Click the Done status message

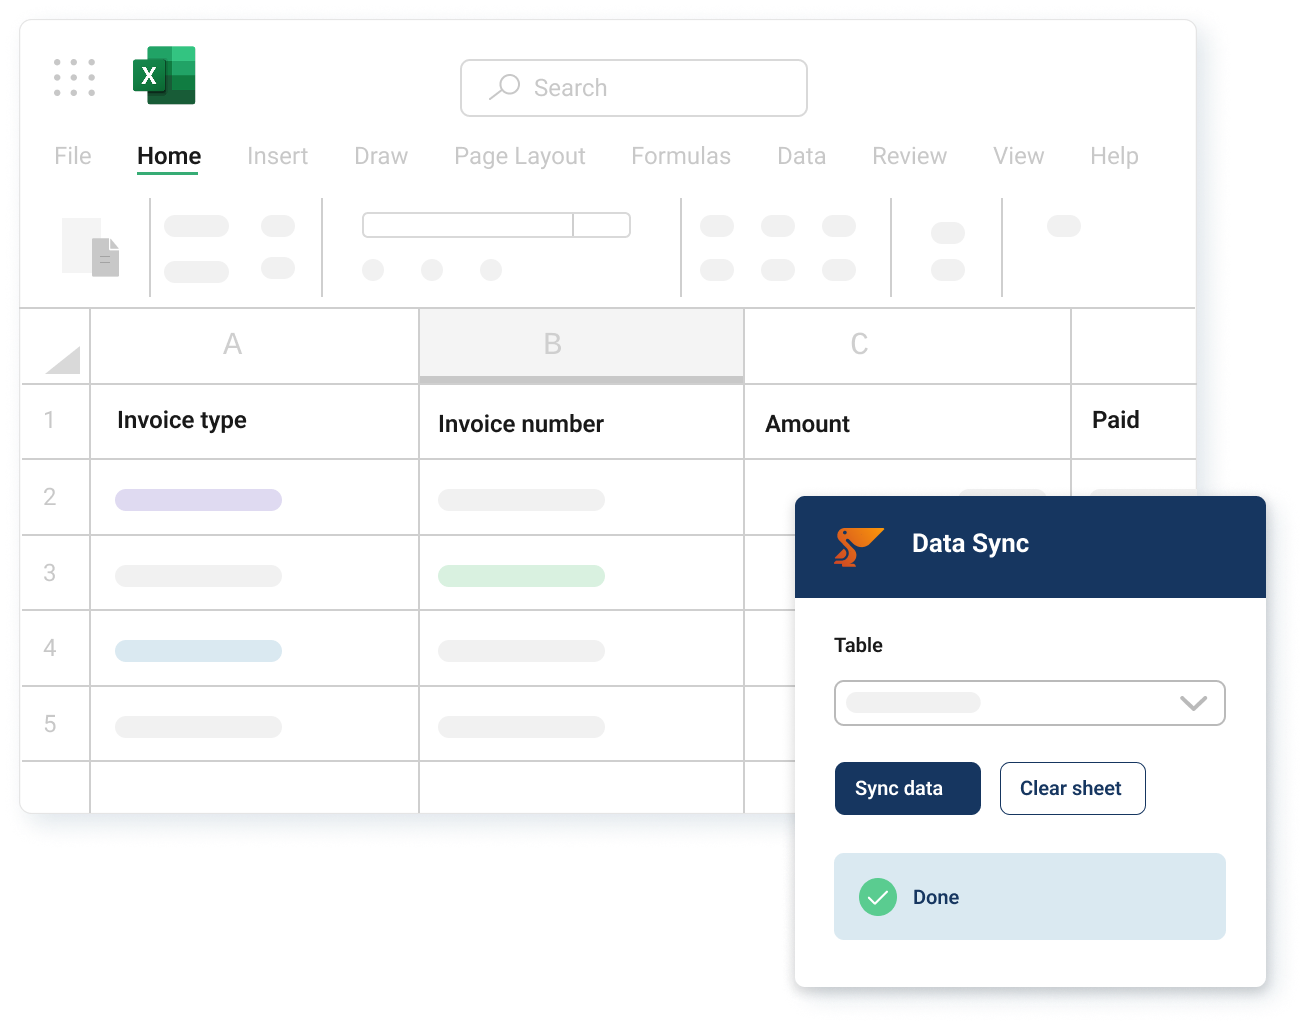click(x=1030, y=897)
